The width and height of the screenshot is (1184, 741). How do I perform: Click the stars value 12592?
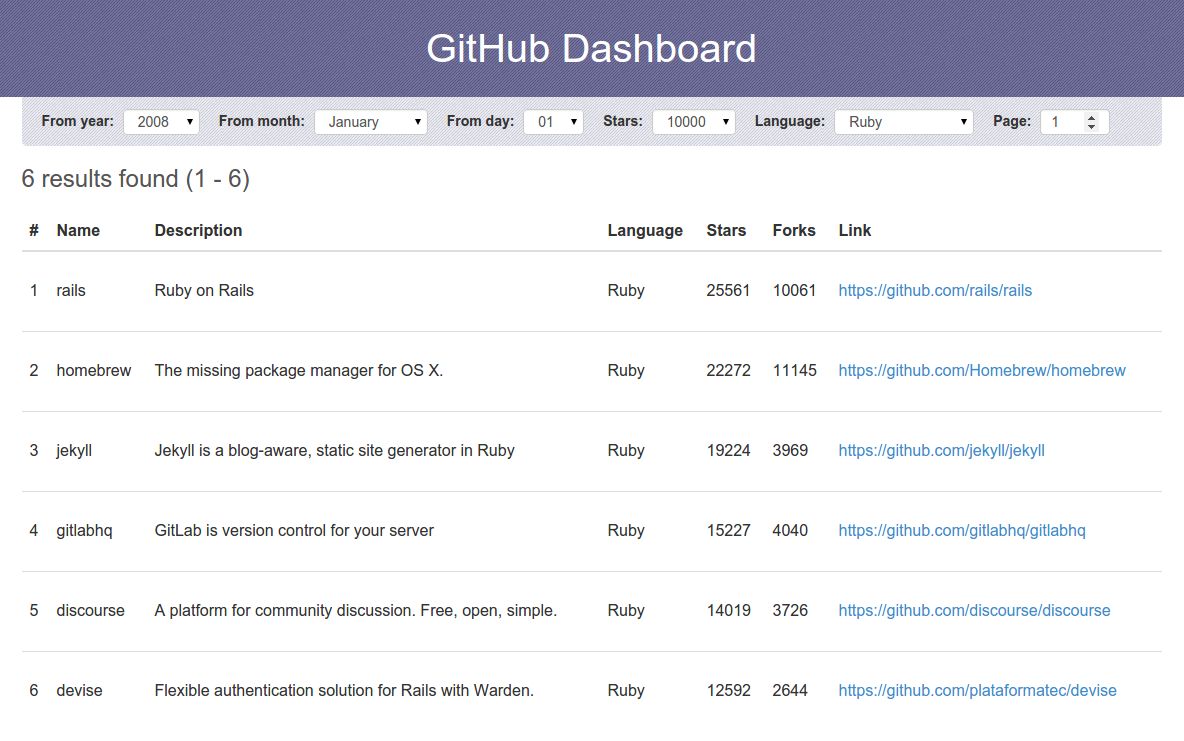[729, 691]
